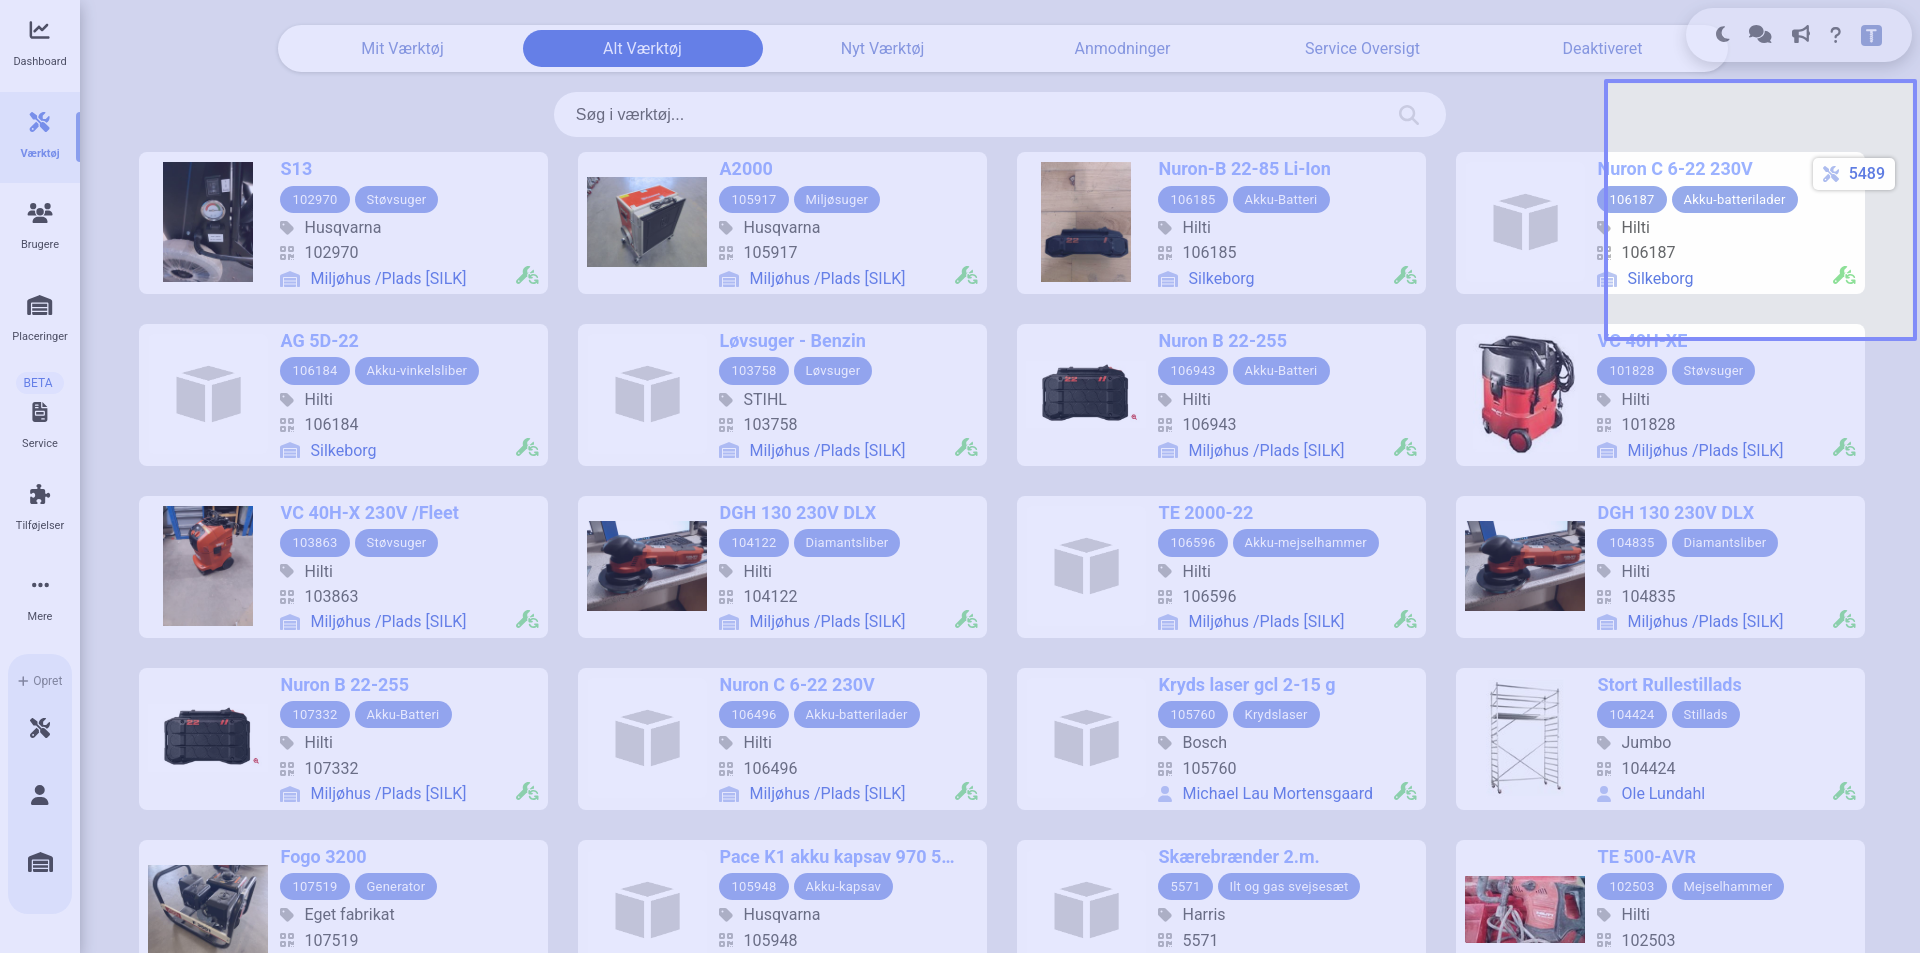Switch to the Mit Værktøj tab
The width and height of the screenshot is (1920, 953).
[402, 48]
